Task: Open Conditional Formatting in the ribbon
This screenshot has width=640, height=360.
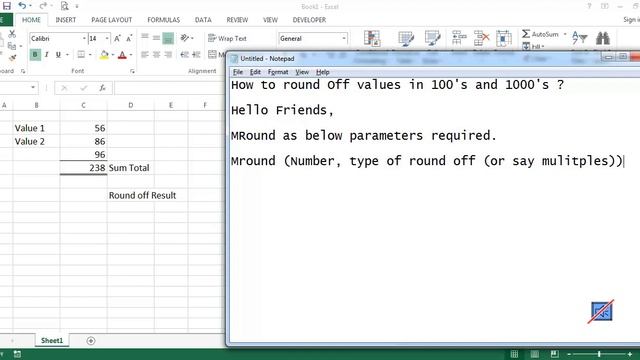Action: (372, 38)
